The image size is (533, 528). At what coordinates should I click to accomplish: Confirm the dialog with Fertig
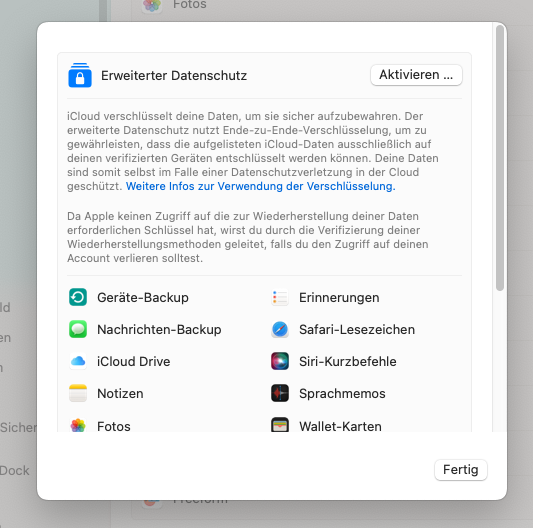(x=461, y=470)
